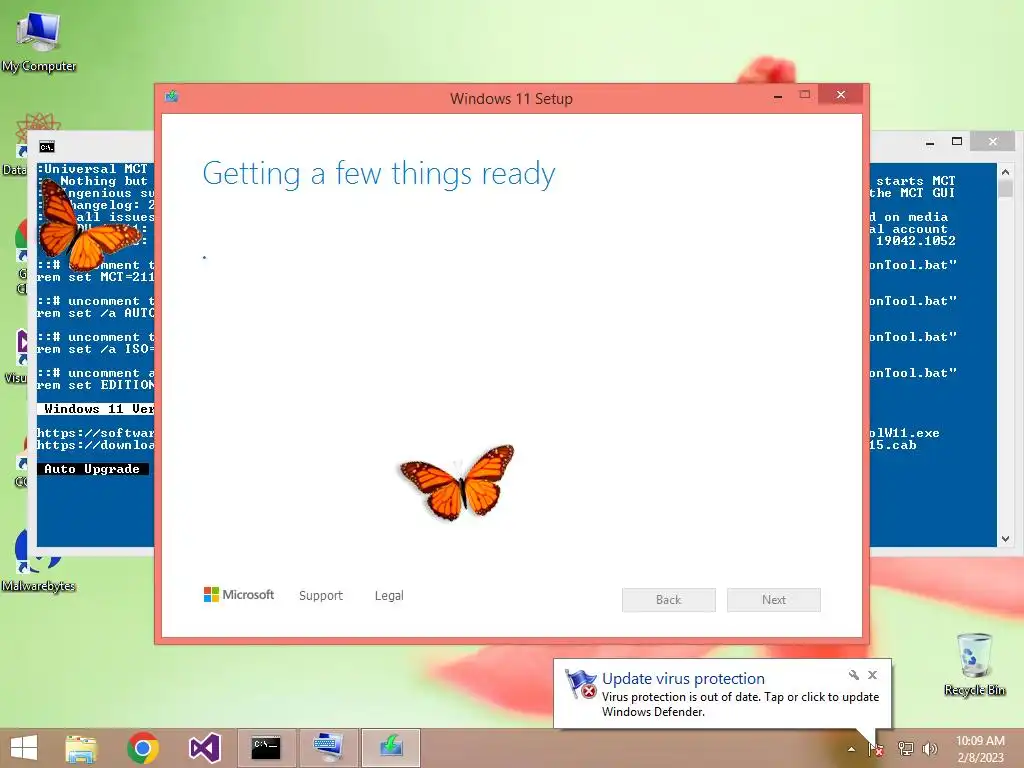Open Visual Studio from taskbar
This screenshot has height=768, width=1024.
coord(204,748)
